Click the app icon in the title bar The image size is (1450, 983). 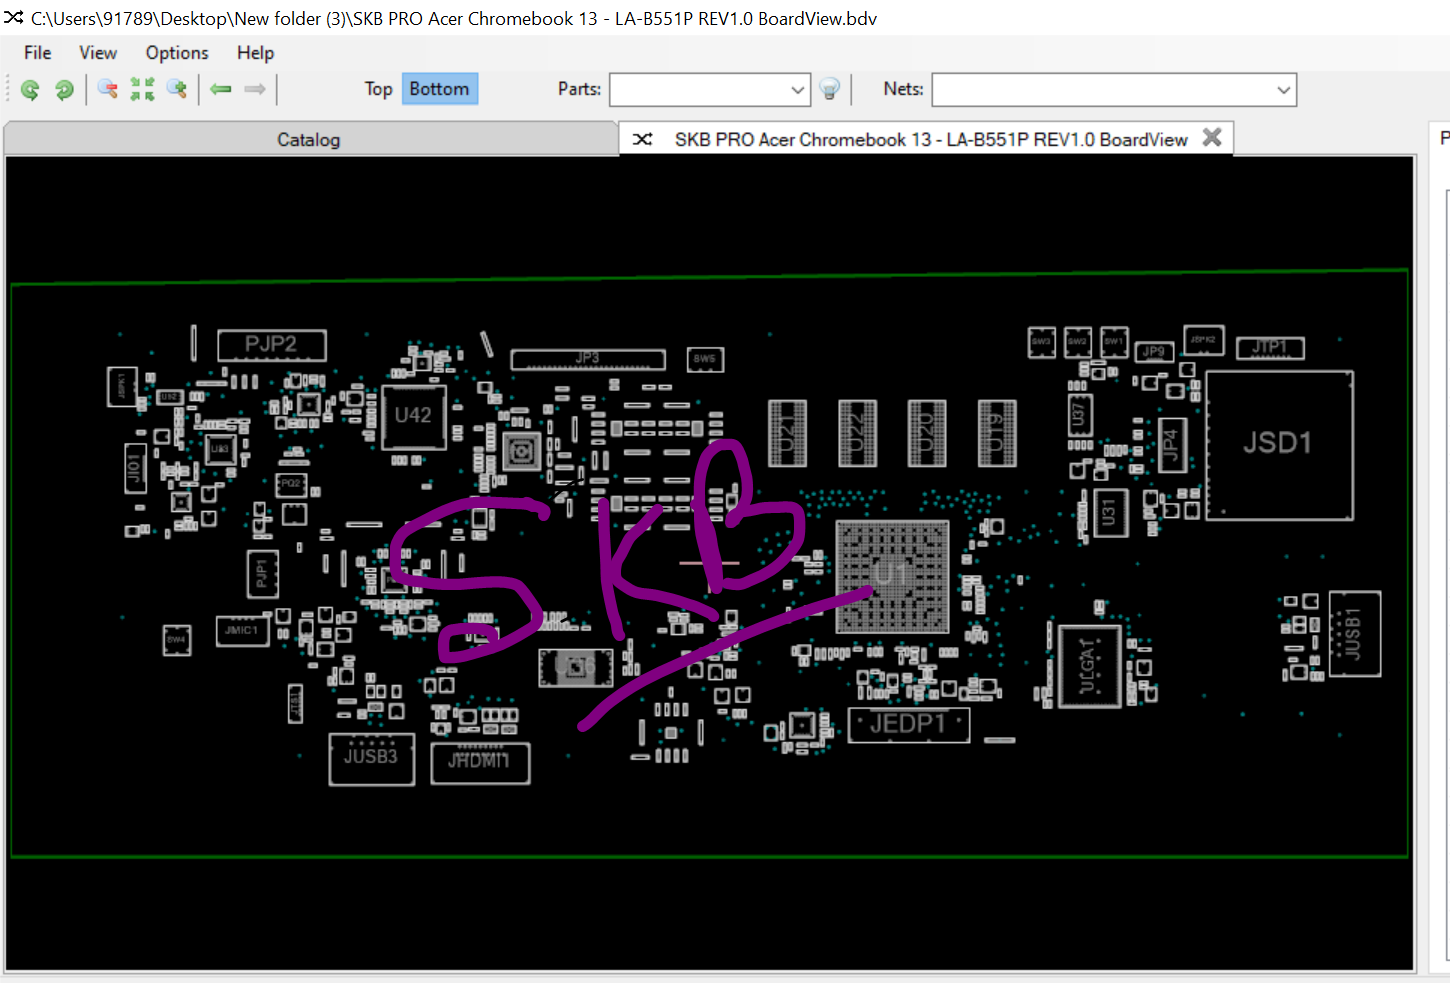click(x=13, y=18)
